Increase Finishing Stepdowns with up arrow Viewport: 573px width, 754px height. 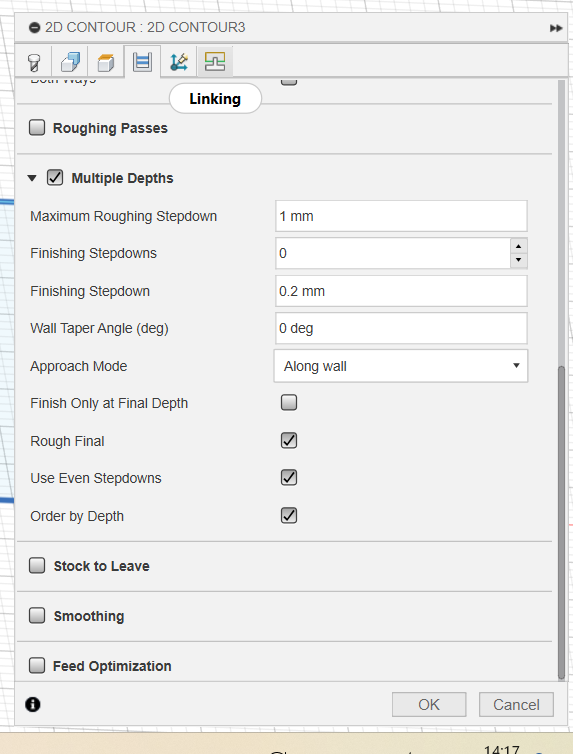coord(518,246)
